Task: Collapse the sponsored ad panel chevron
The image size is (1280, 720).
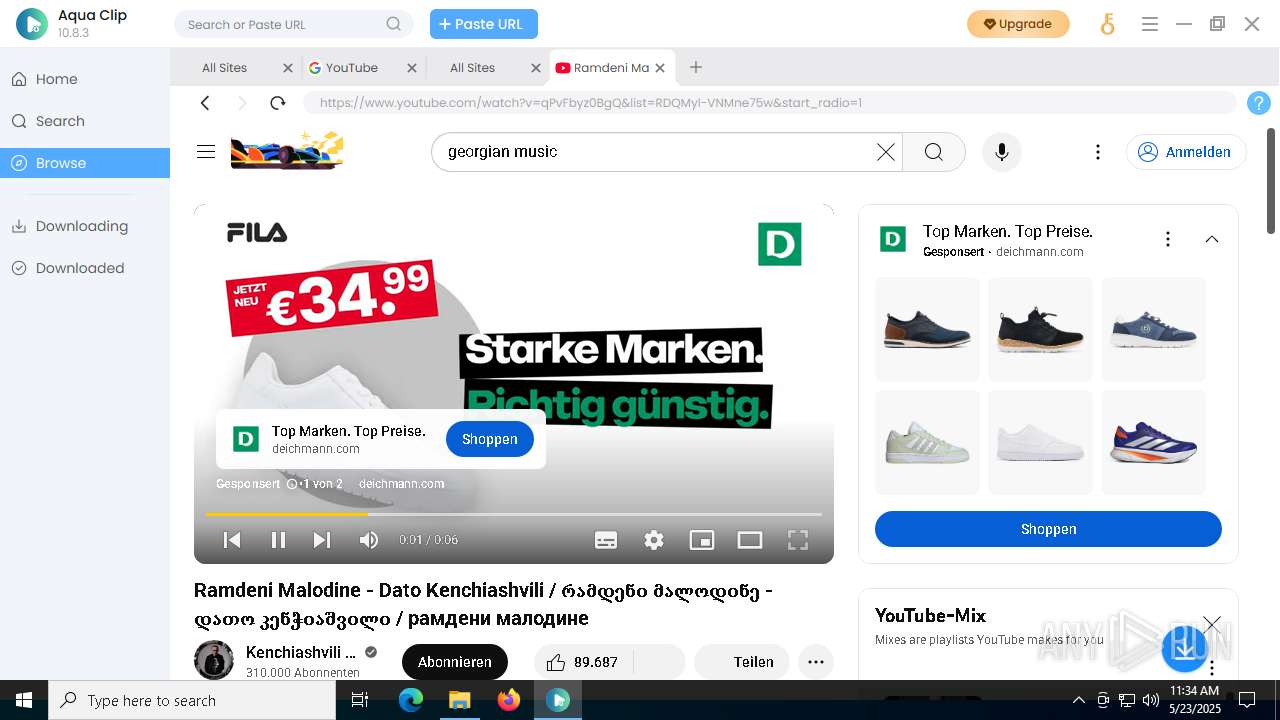Action: pyautogui.click(x=1212, y=239)
